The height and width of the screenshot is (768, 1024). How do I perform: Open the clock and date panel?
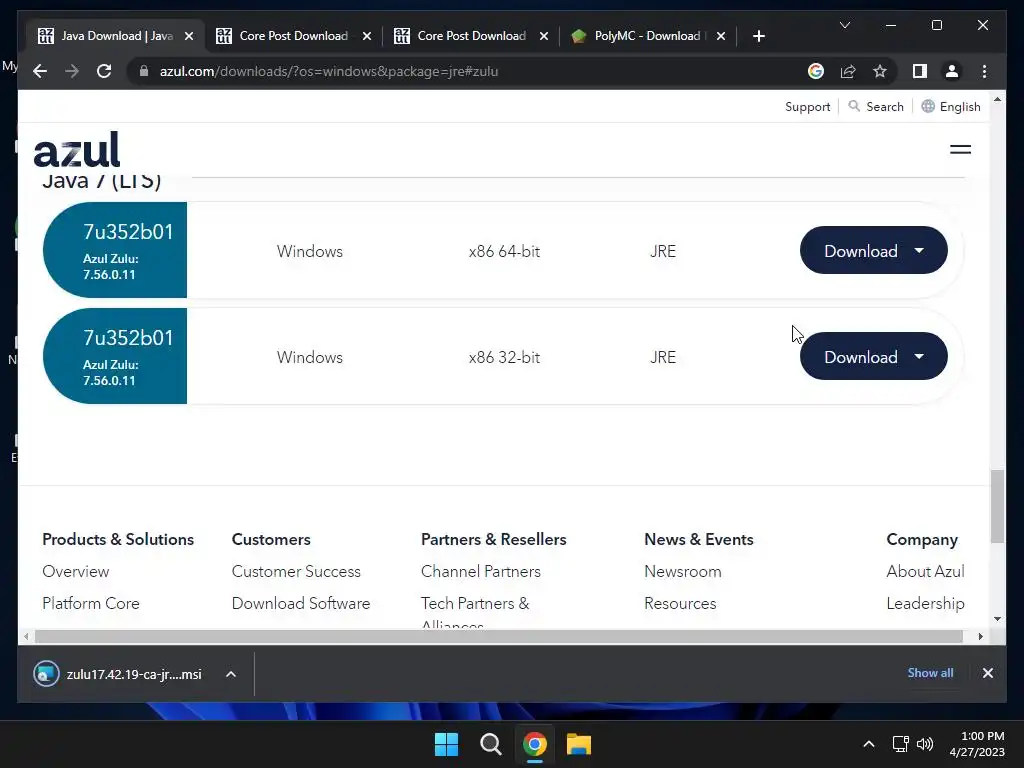977,744
